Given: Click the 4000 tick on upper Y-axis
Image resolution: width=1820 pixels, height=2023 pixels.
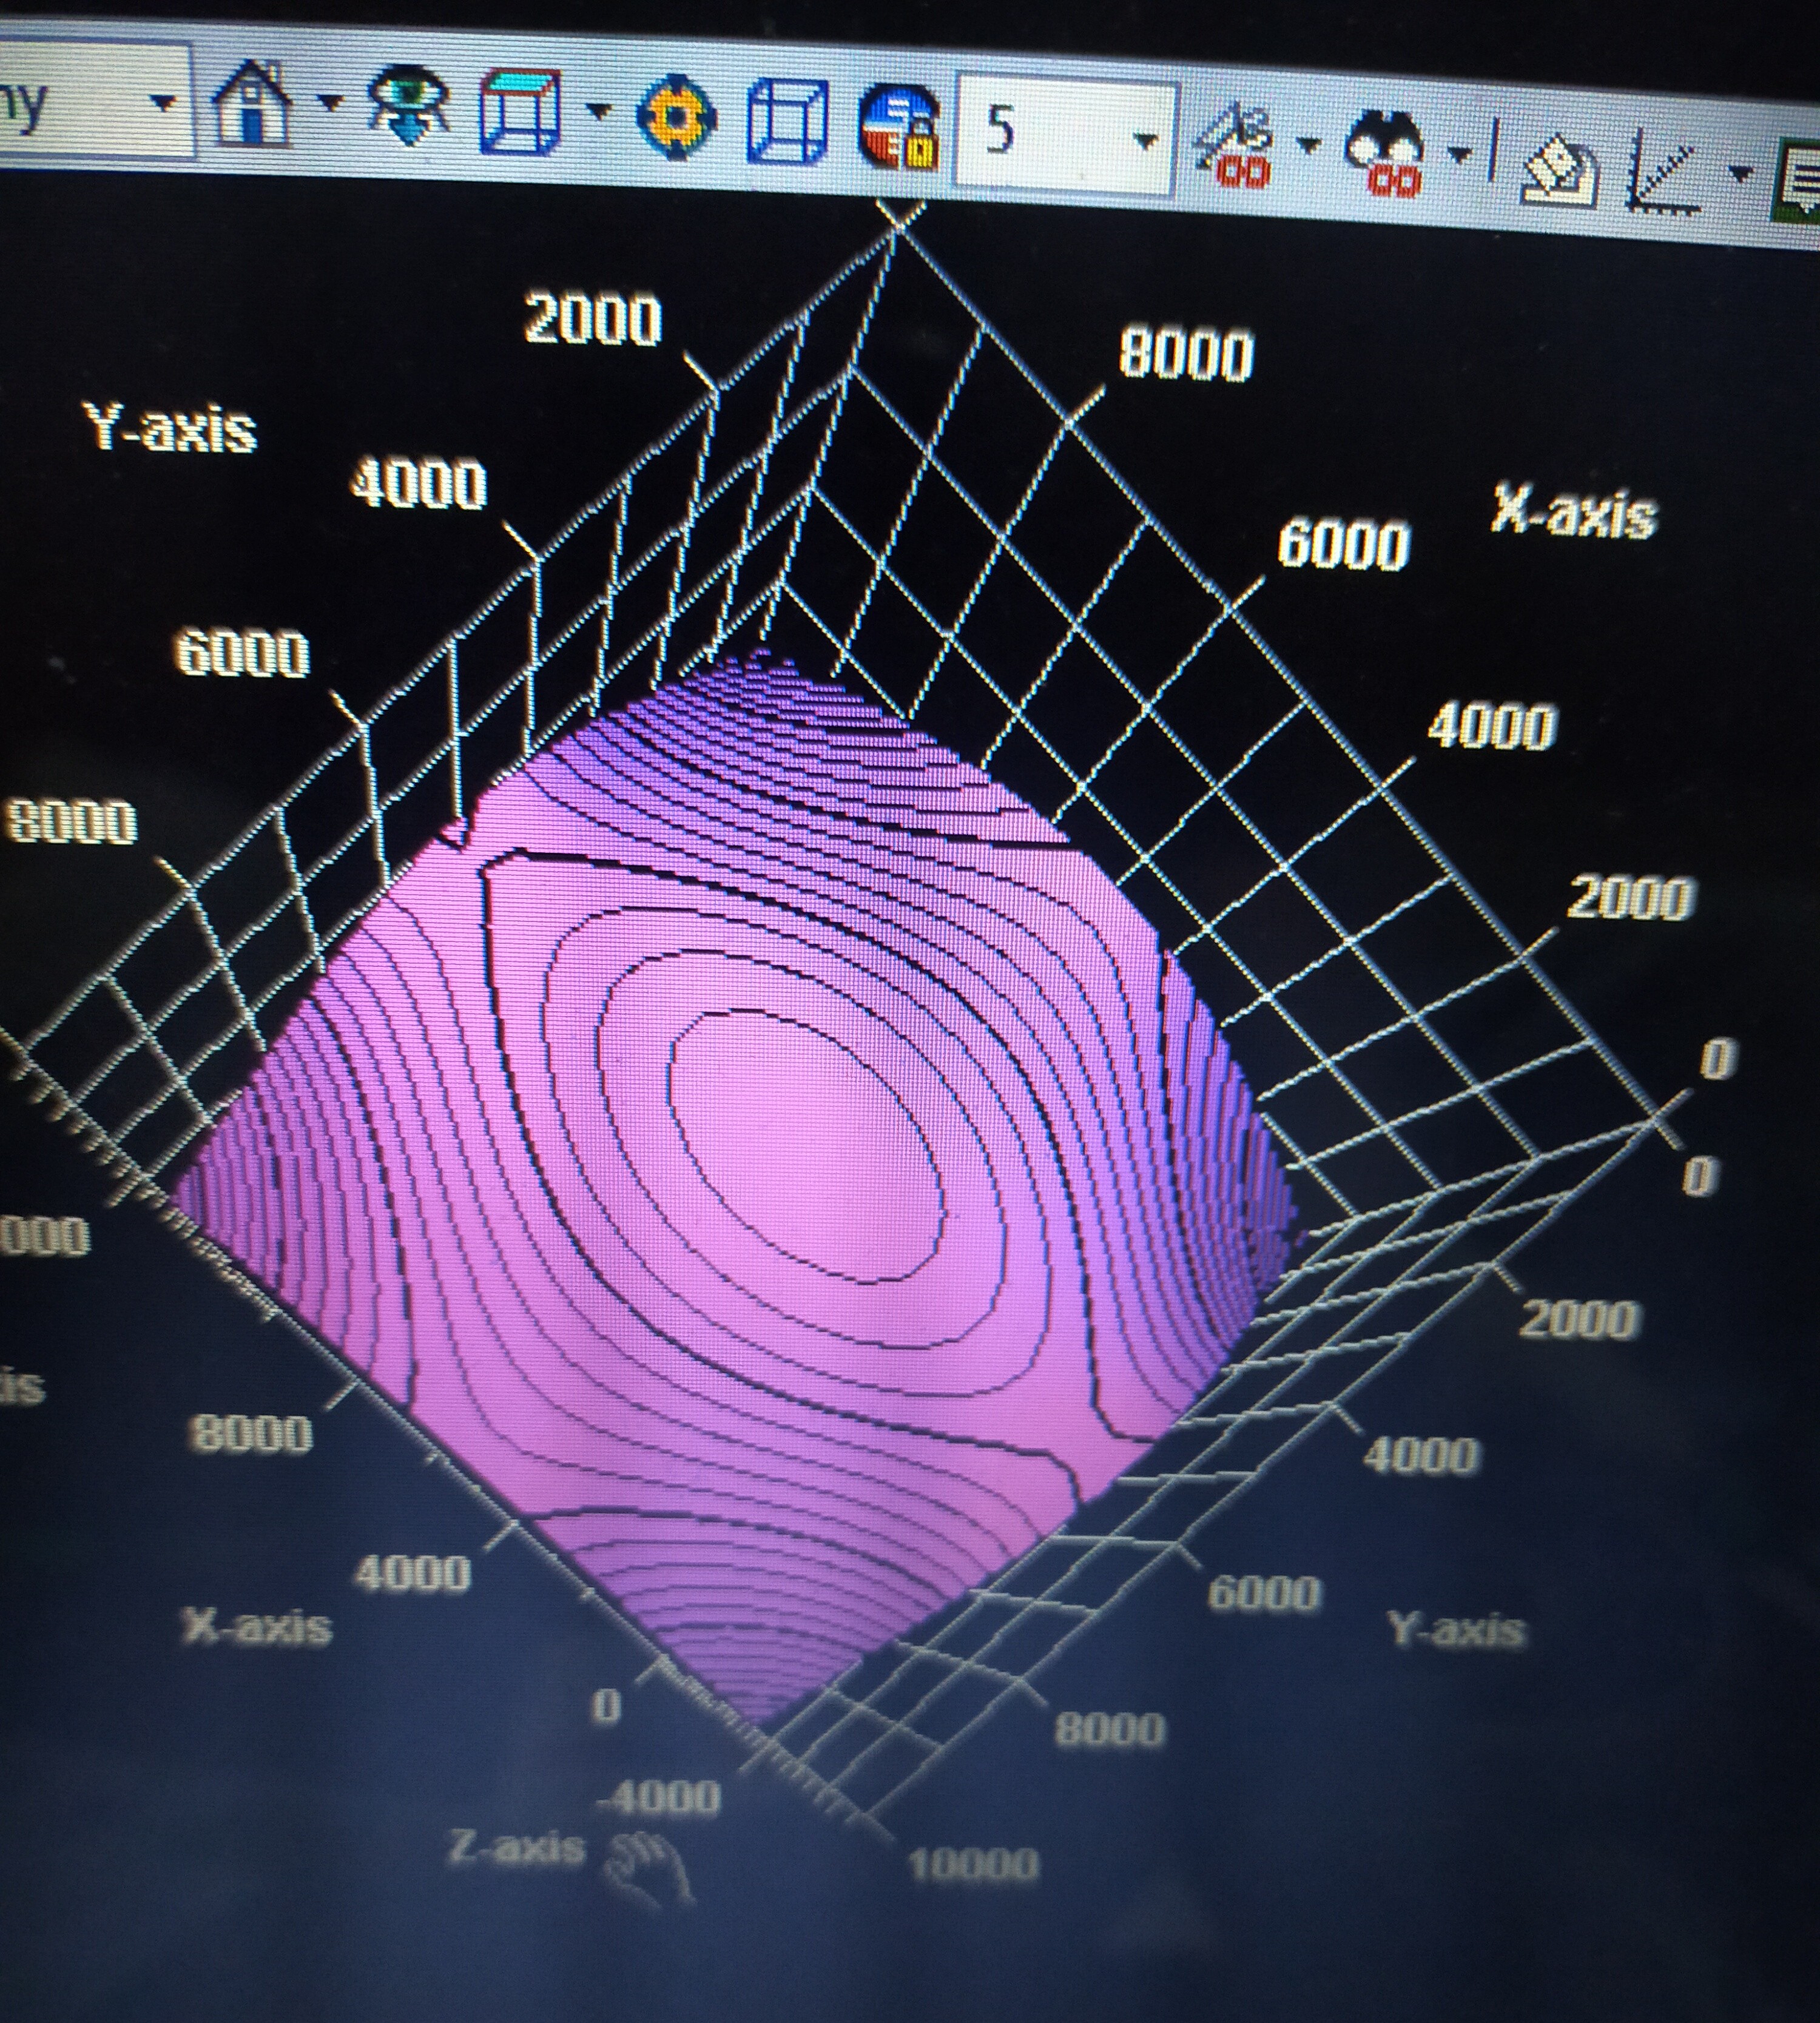Looking at the screenshot, I should (x=419, y=485).
